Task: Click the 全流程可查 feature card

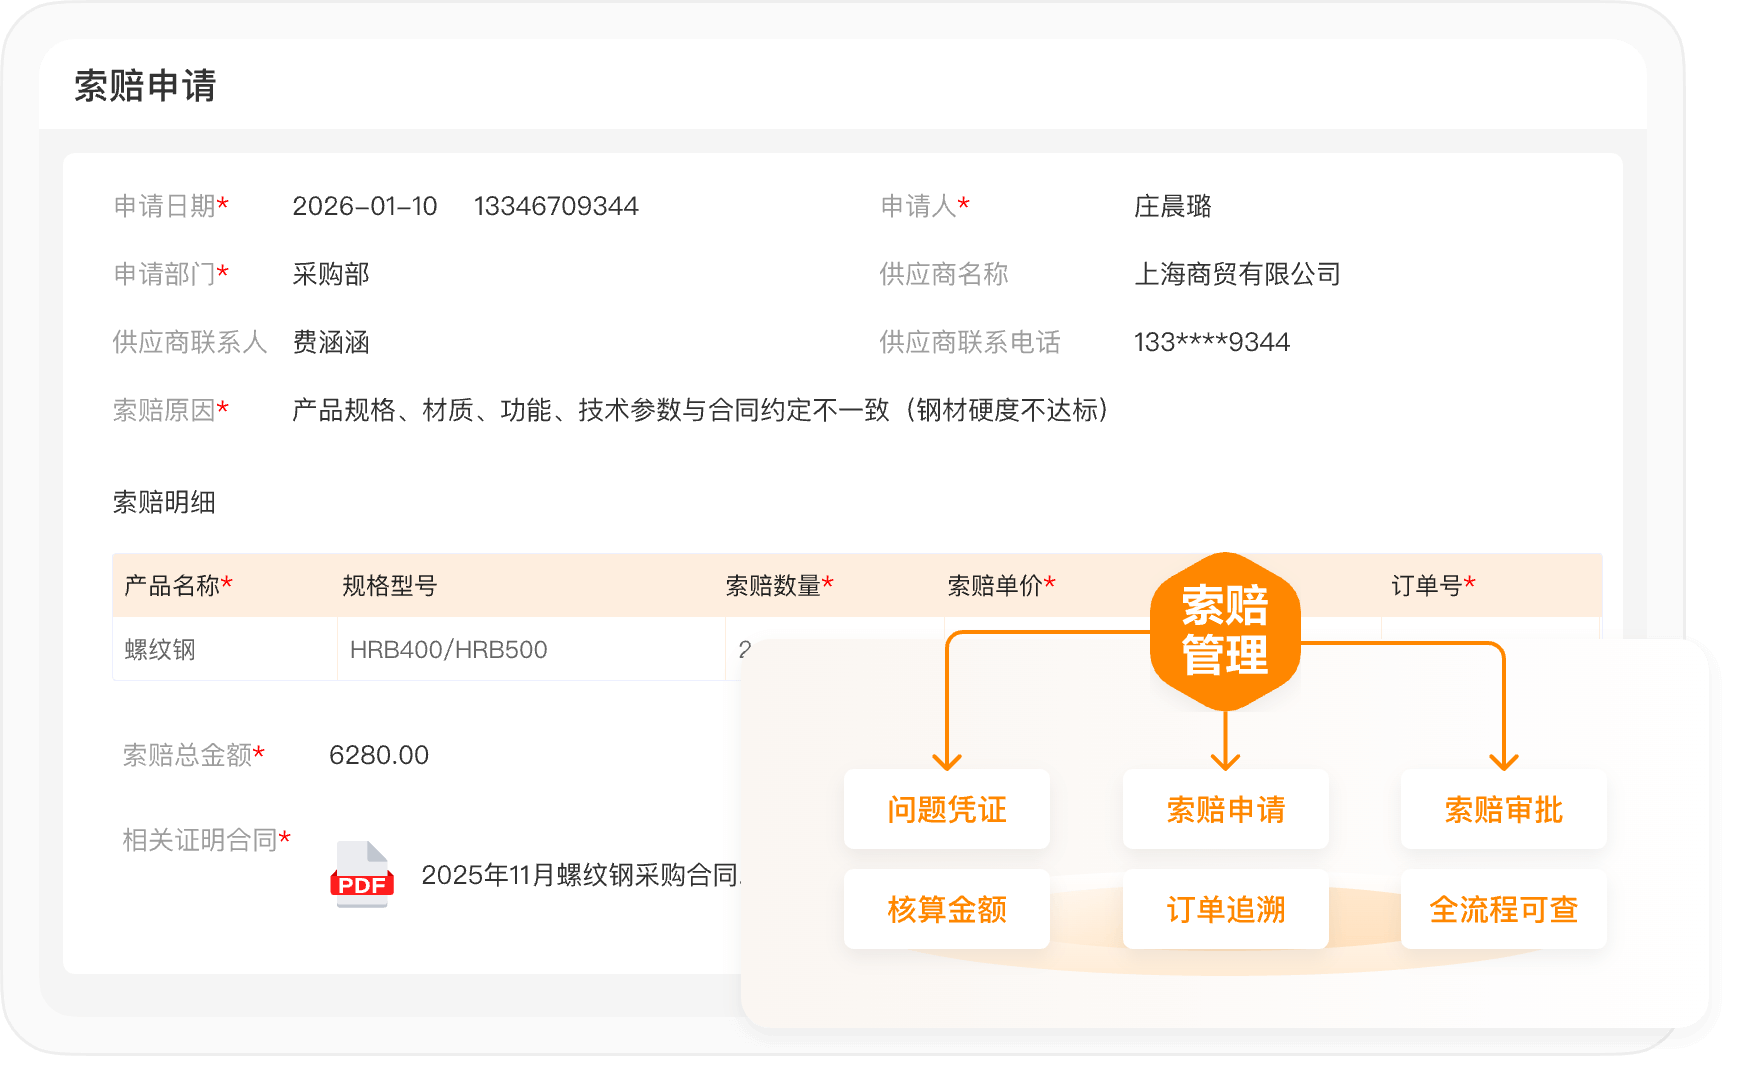Action: 1503,909
